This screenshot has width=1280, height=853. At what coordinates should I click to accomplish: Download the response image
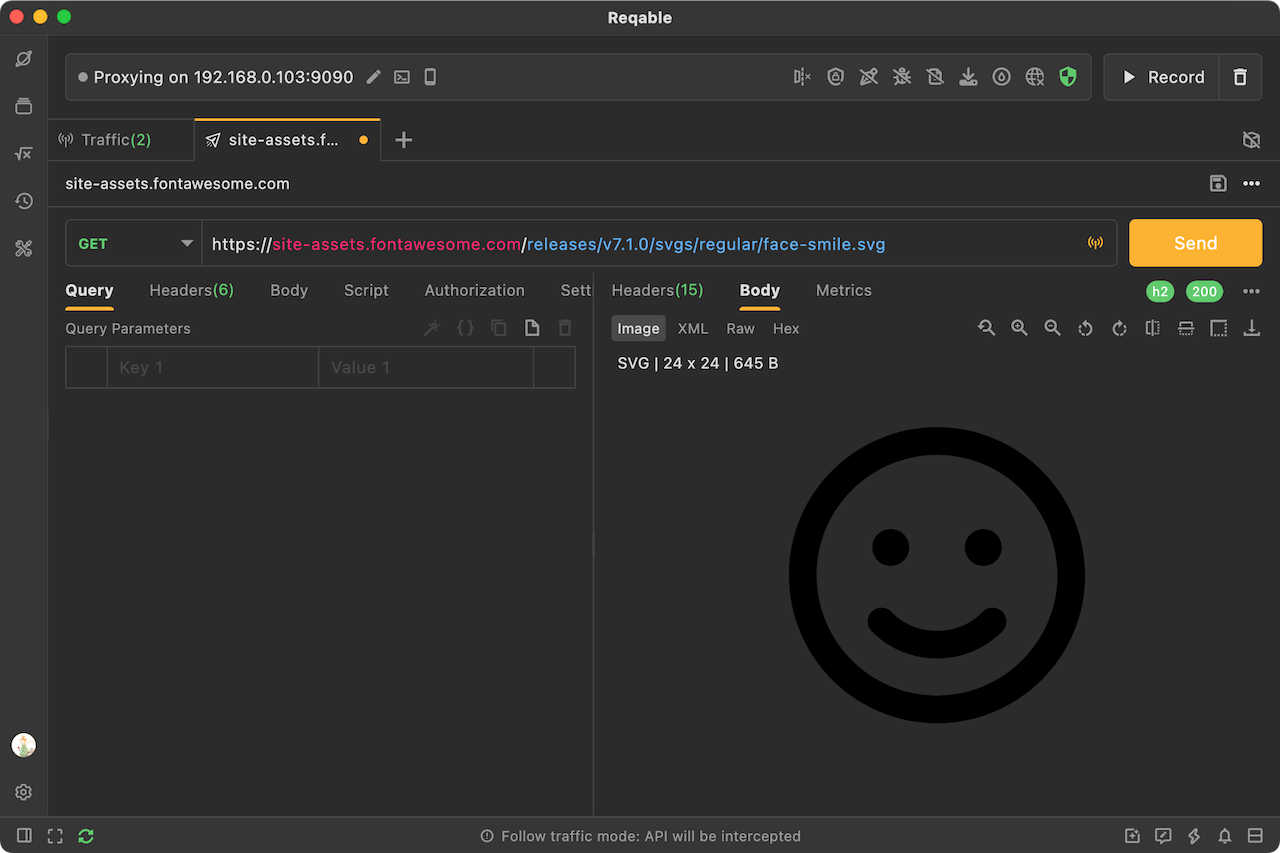(x=1251, y=328)
